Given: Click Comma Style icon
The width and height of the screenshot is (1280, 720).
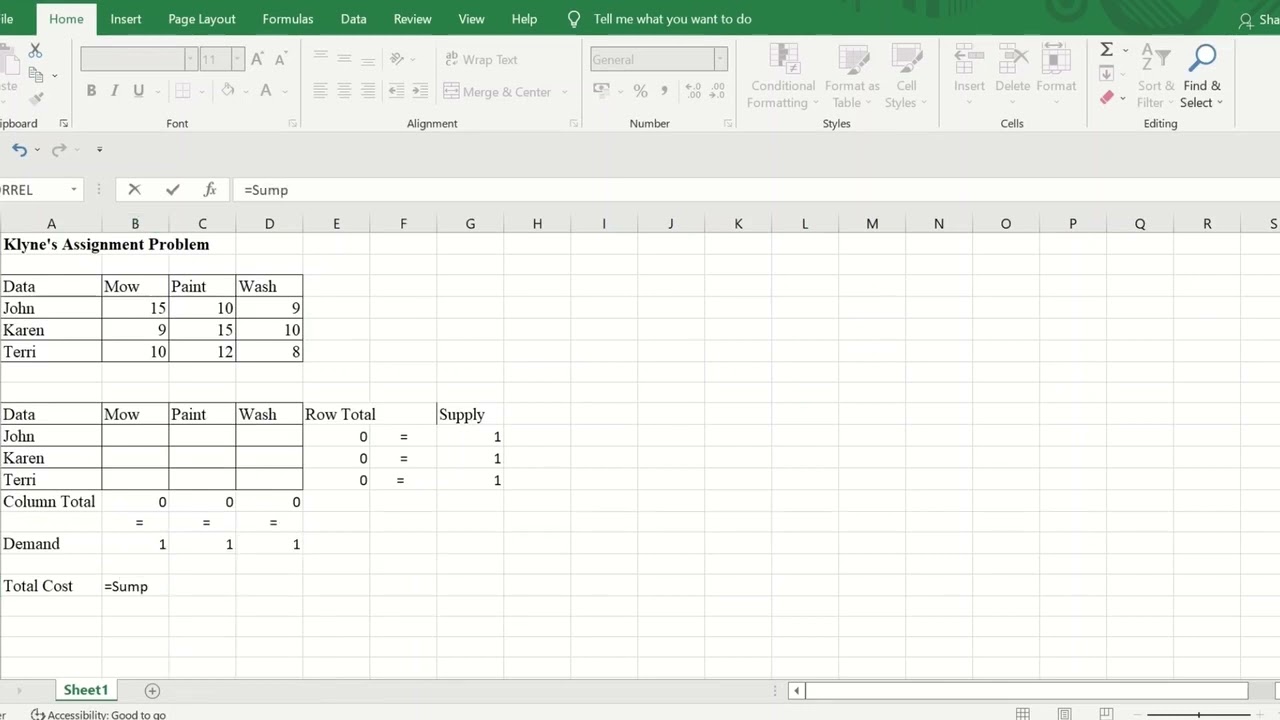Looking at the screenshot, I should point(665,91).
